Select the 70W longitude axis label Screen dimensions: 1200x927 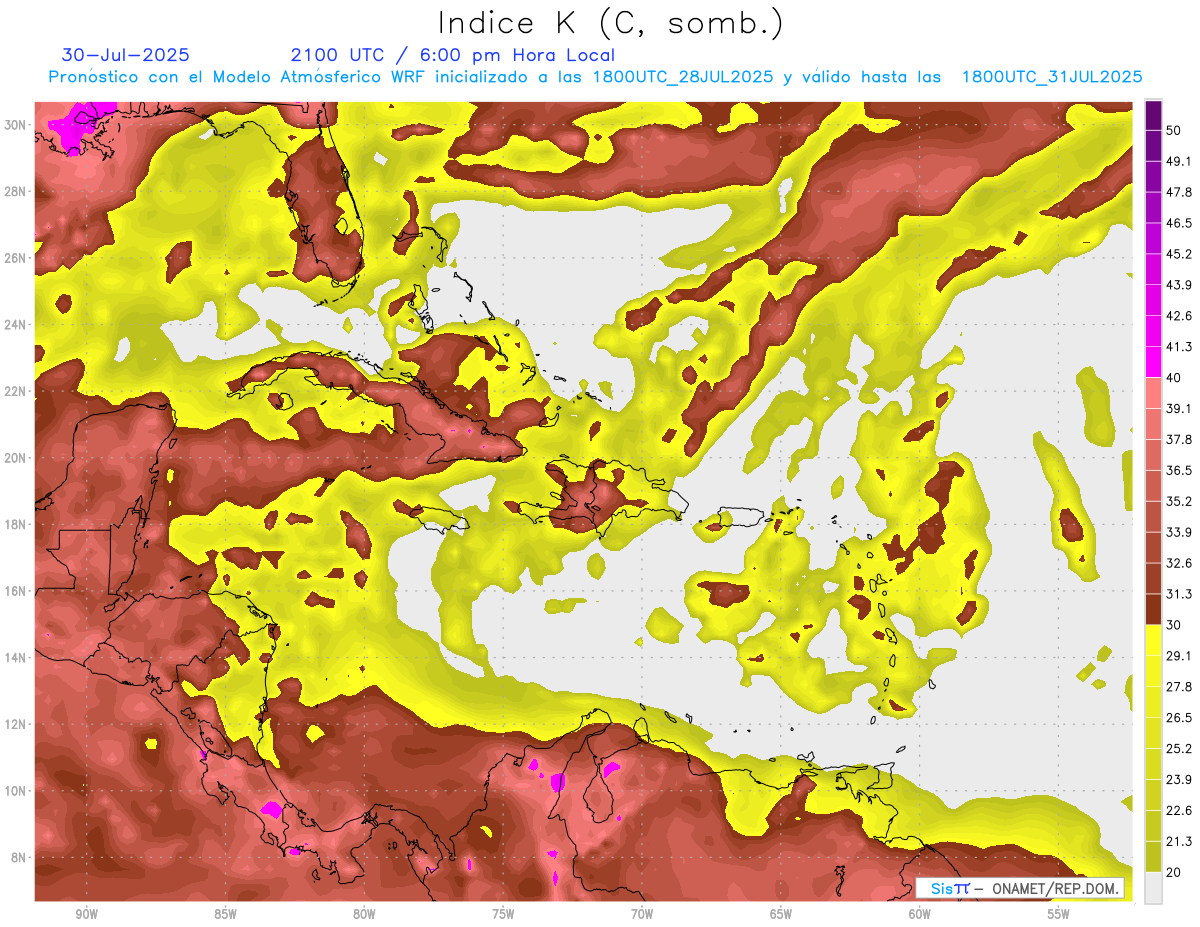coord(642,914)
